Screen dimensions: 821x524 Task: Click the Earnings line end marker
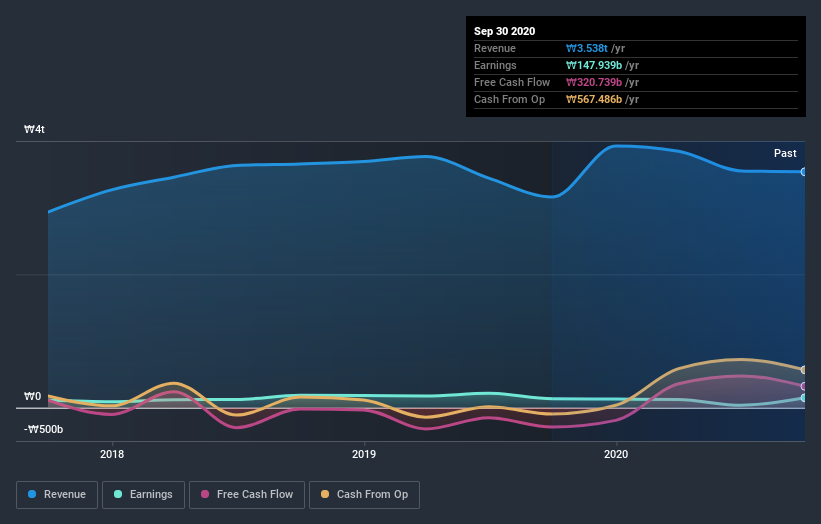point(804,398)
